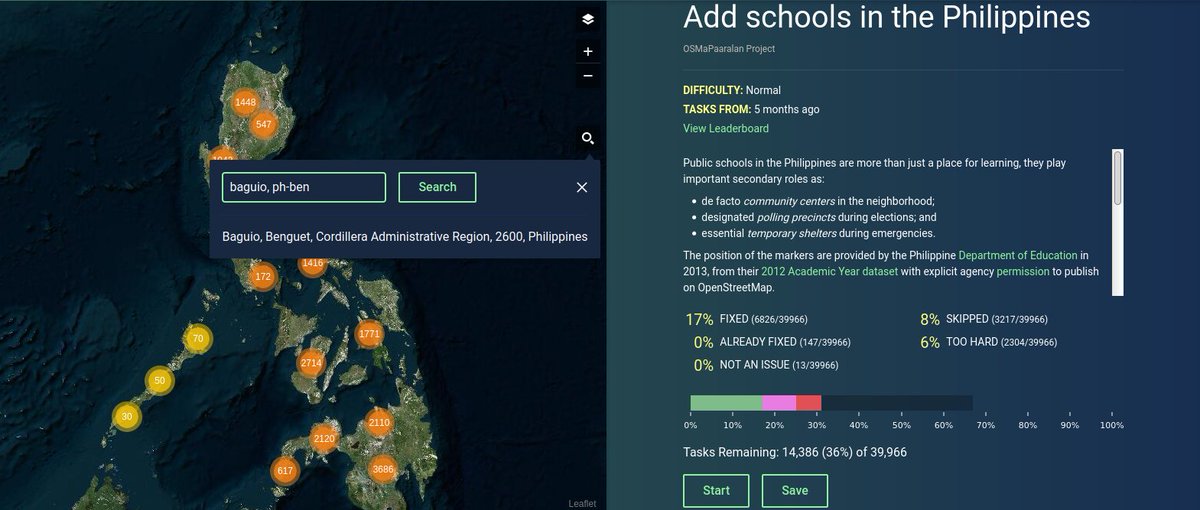Click cluster marker 2714
Image resolution: width=1200 pixels, height=510 pixels.
(x=311, y=363)
